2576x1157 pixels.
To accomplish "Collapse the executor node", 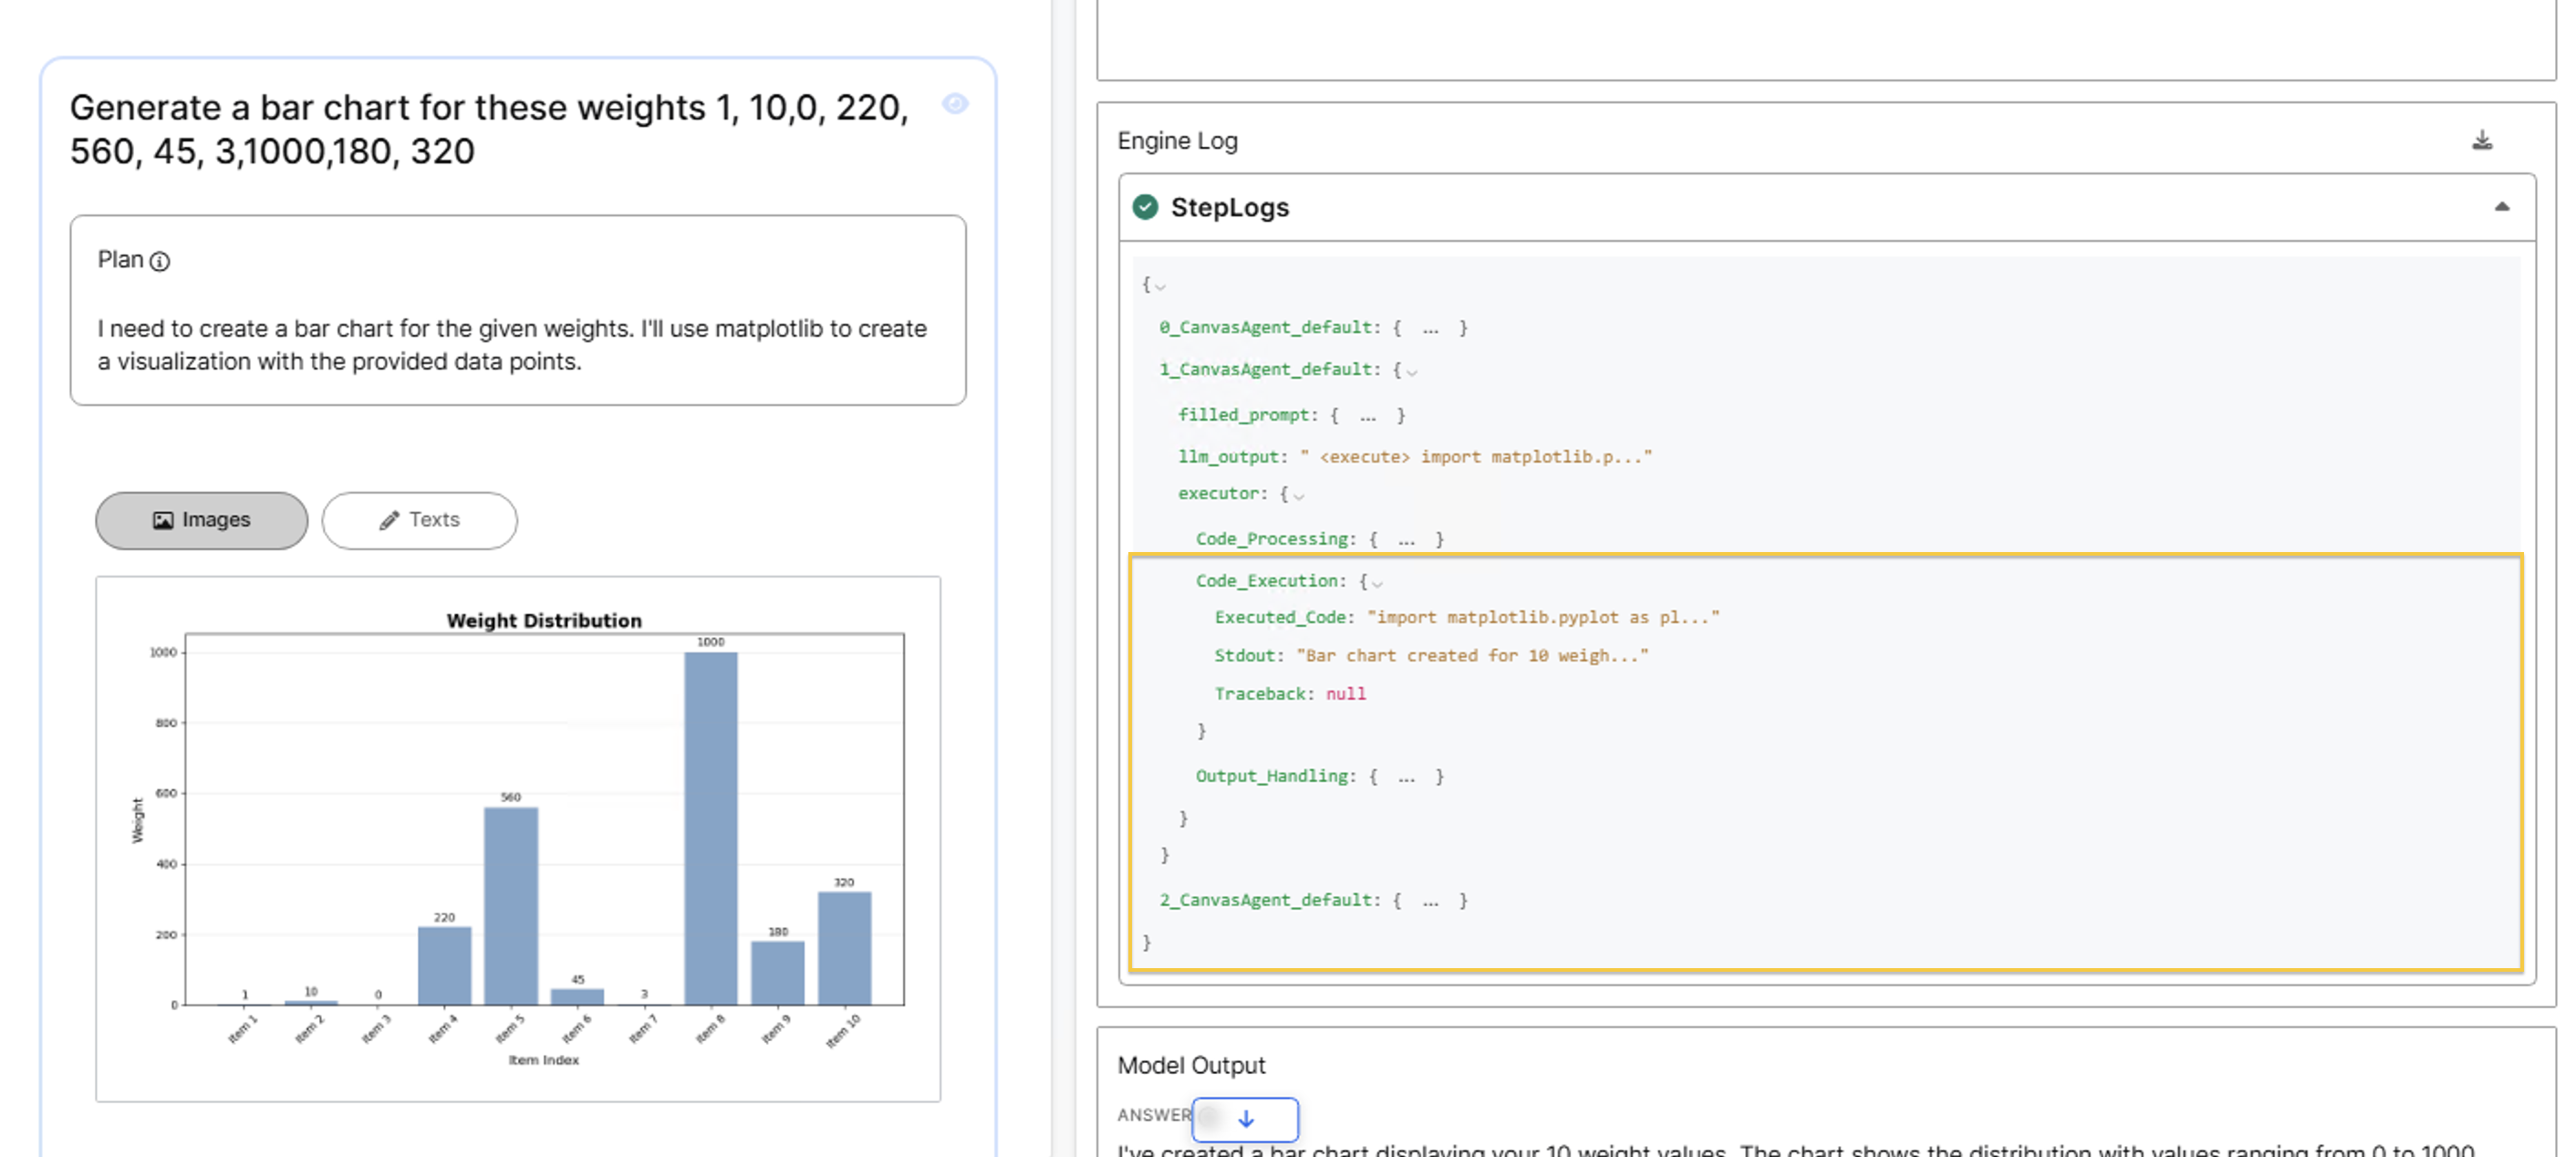I will tap(1298, 495).
